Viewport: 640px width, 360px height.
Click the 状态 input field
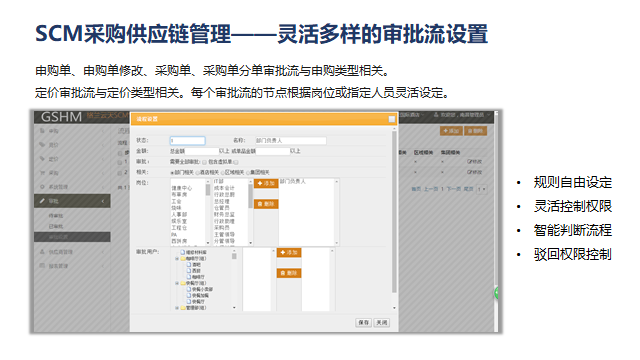pos(187,140)
